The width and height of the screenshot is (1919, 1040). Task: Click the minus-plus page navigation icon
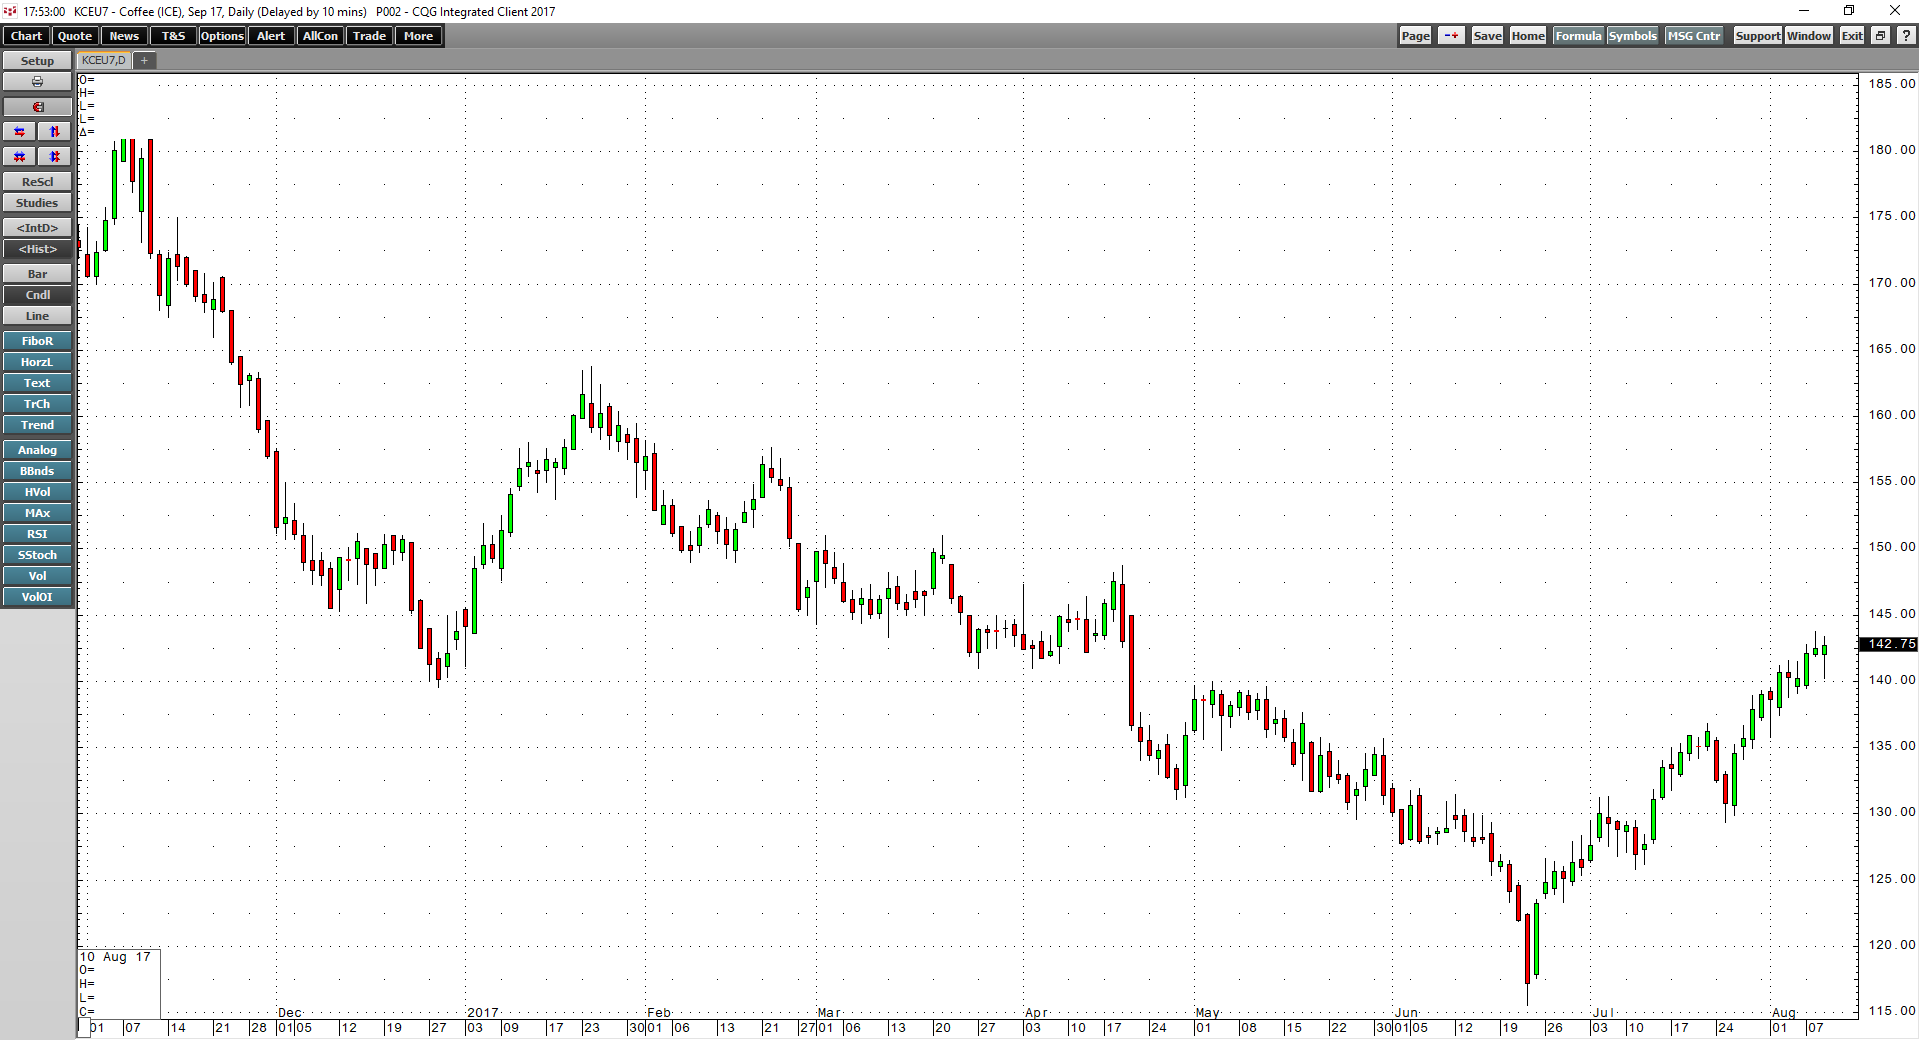point(1451,36)
